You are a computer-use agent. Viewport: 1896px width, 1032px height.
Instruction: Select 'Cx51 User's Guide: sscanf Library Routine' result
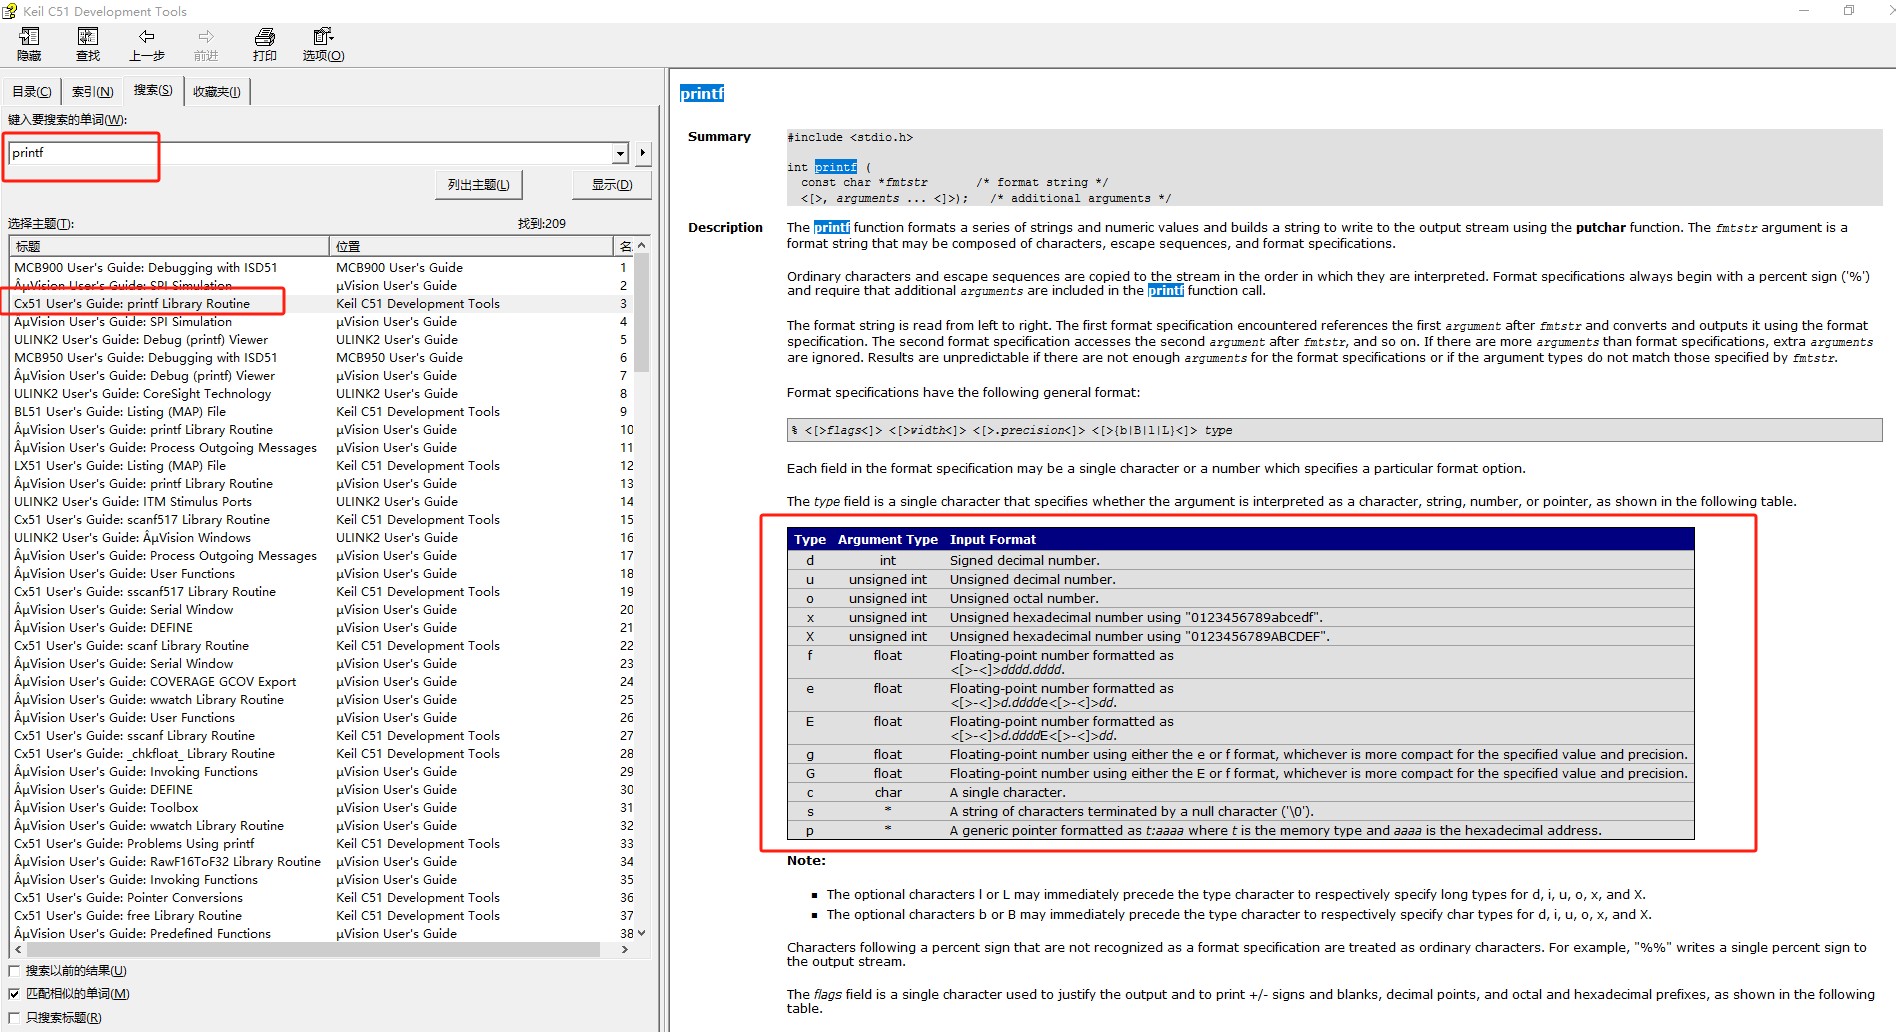click(x=134, y=736)
